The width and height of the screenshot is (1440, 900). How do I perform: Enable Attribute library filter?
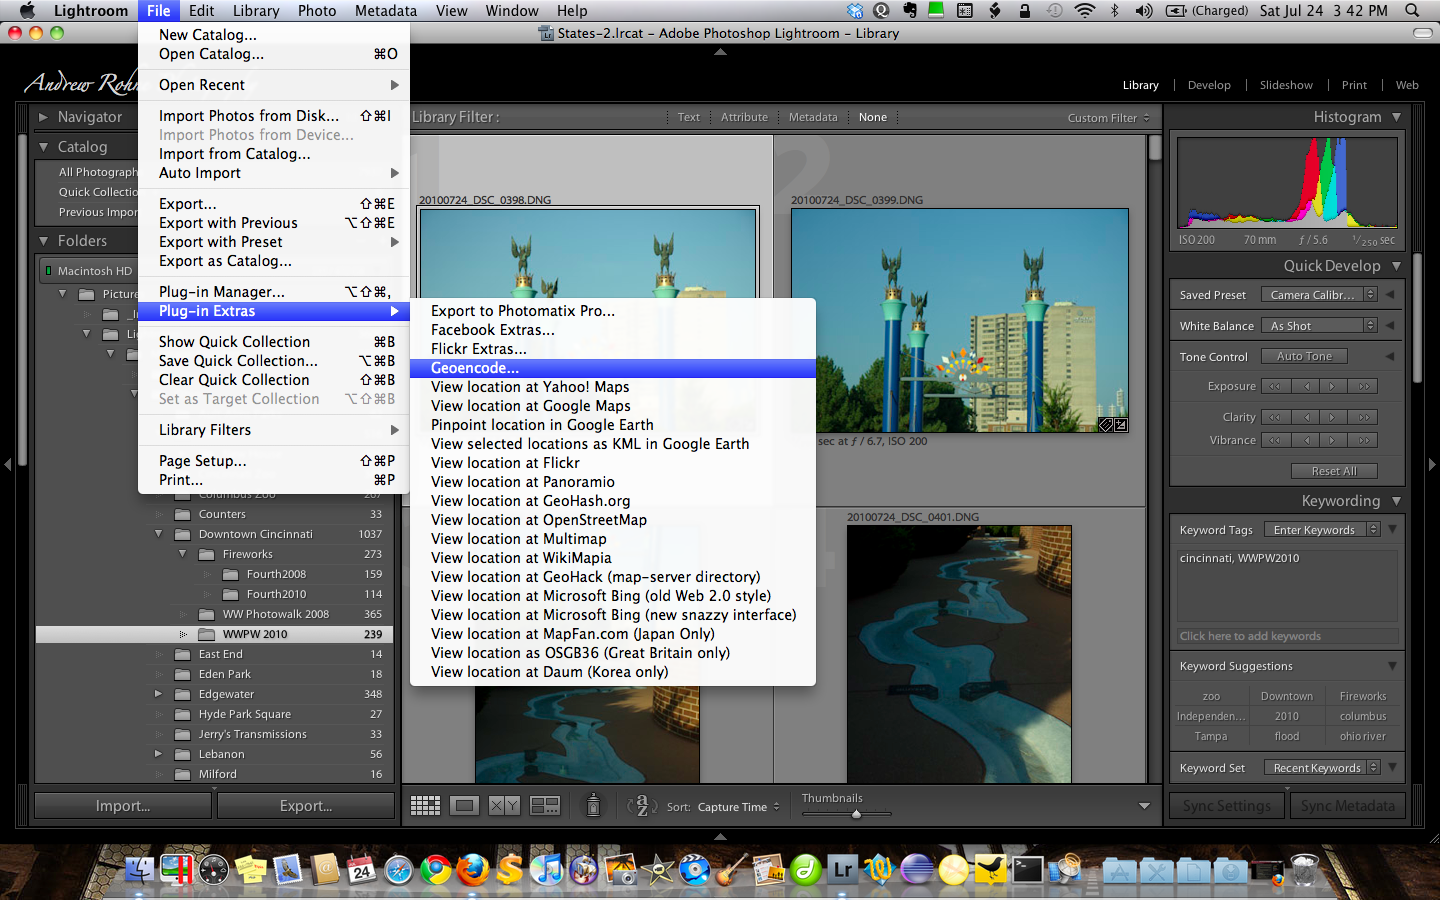(x=745, y=117)
